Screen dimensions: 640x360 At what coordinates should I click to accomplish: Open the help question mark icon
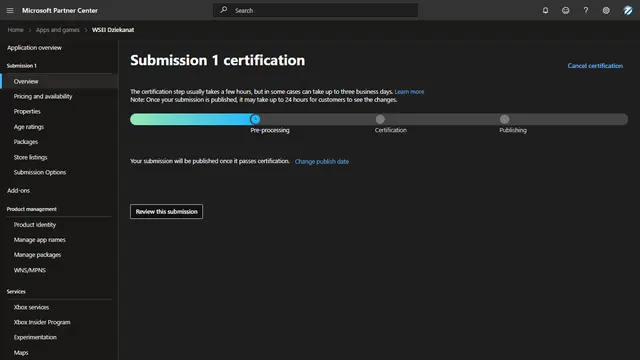[586, 11]
